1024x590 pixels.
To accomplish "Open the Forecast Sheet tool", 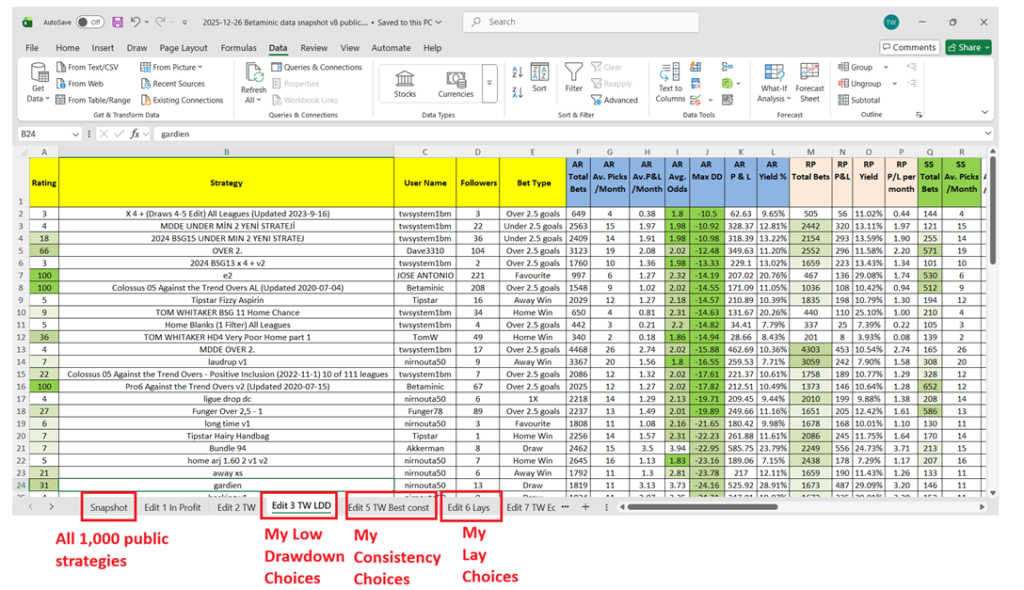I will [x=810, y=72].
